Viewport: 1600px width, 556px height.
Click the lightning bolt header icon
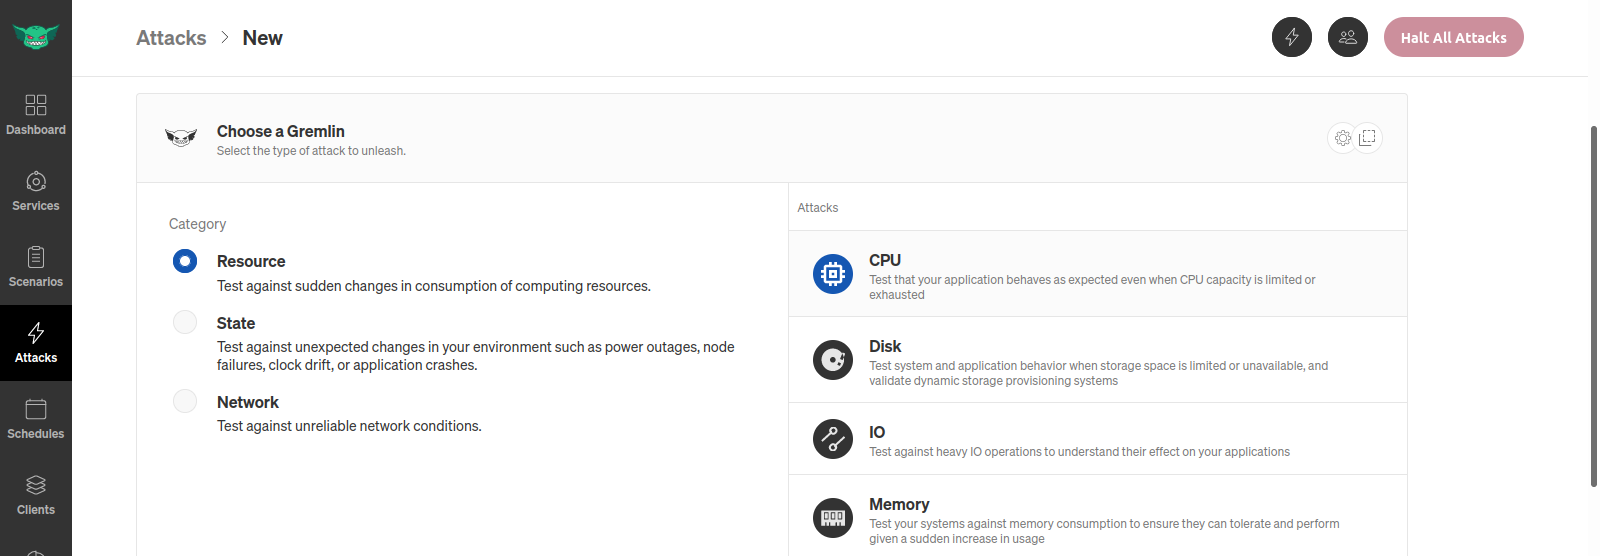point(1292,37)
